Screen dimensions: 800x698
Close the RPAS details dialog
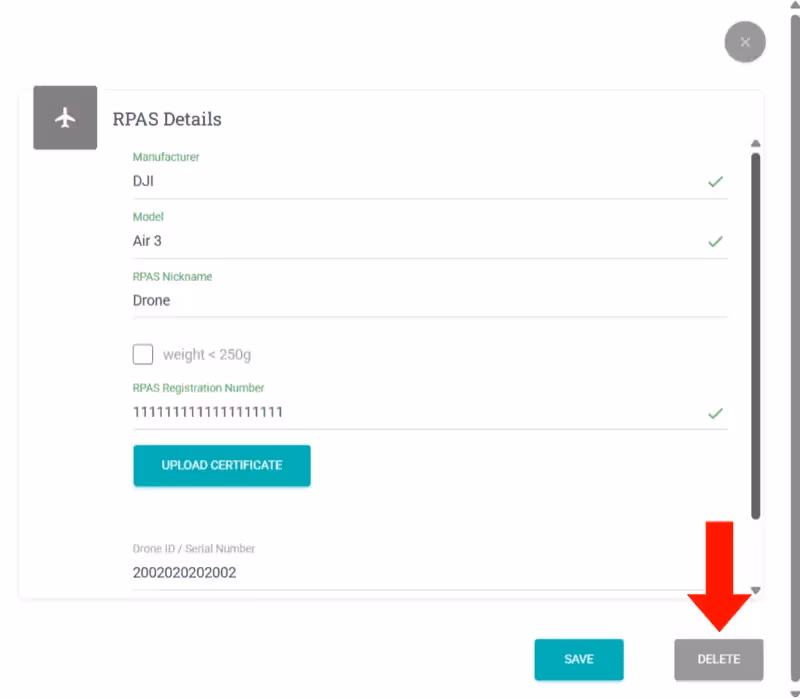coord(744,42)
